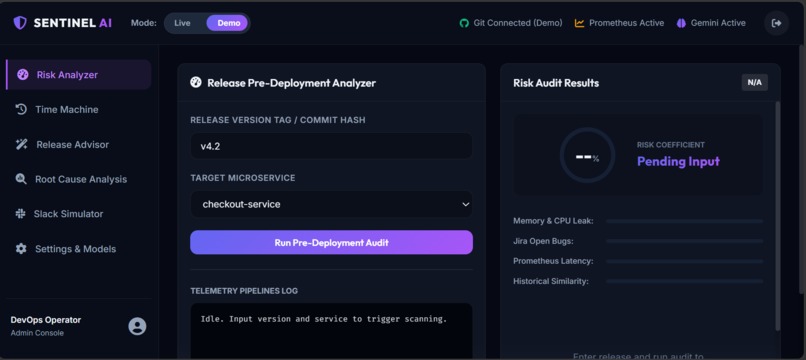Go to Root Cause Analysis page

pyautogui.click(x=79, y=179)
